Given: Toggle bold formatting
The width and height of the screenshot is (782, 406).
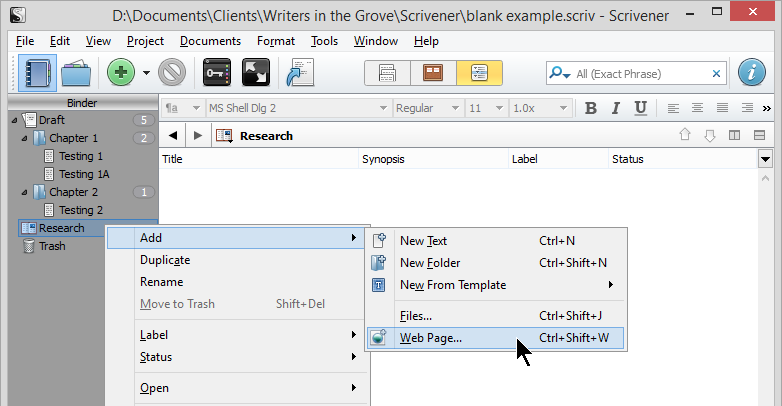Looking at the screenshot, I should pos(590,108).
